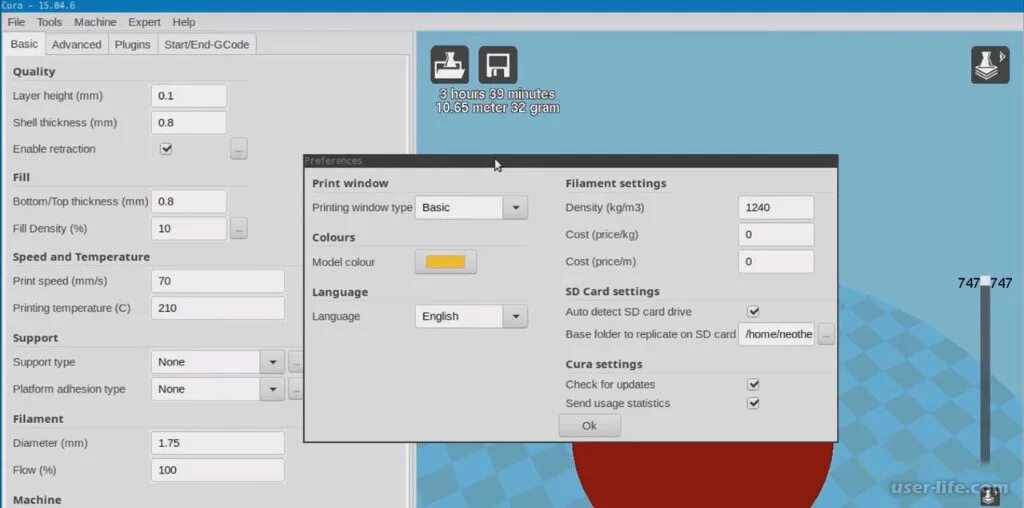Click the layer slider handle at 747
The width and height of the screenshot is (1024, 508).
(x=985, y=282)
